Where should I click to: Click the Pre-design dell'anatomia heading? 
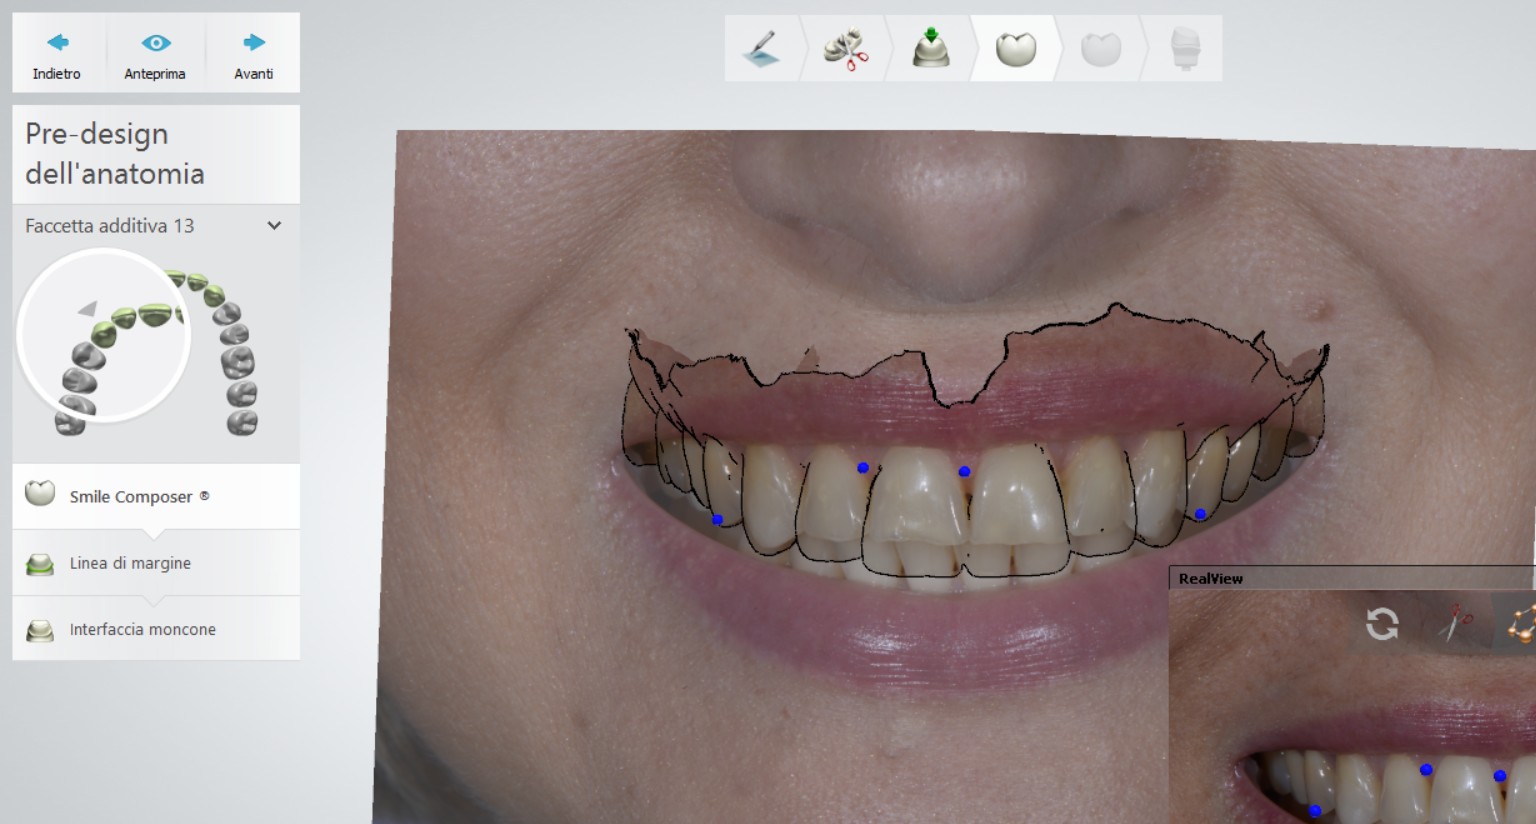point(115,154)
